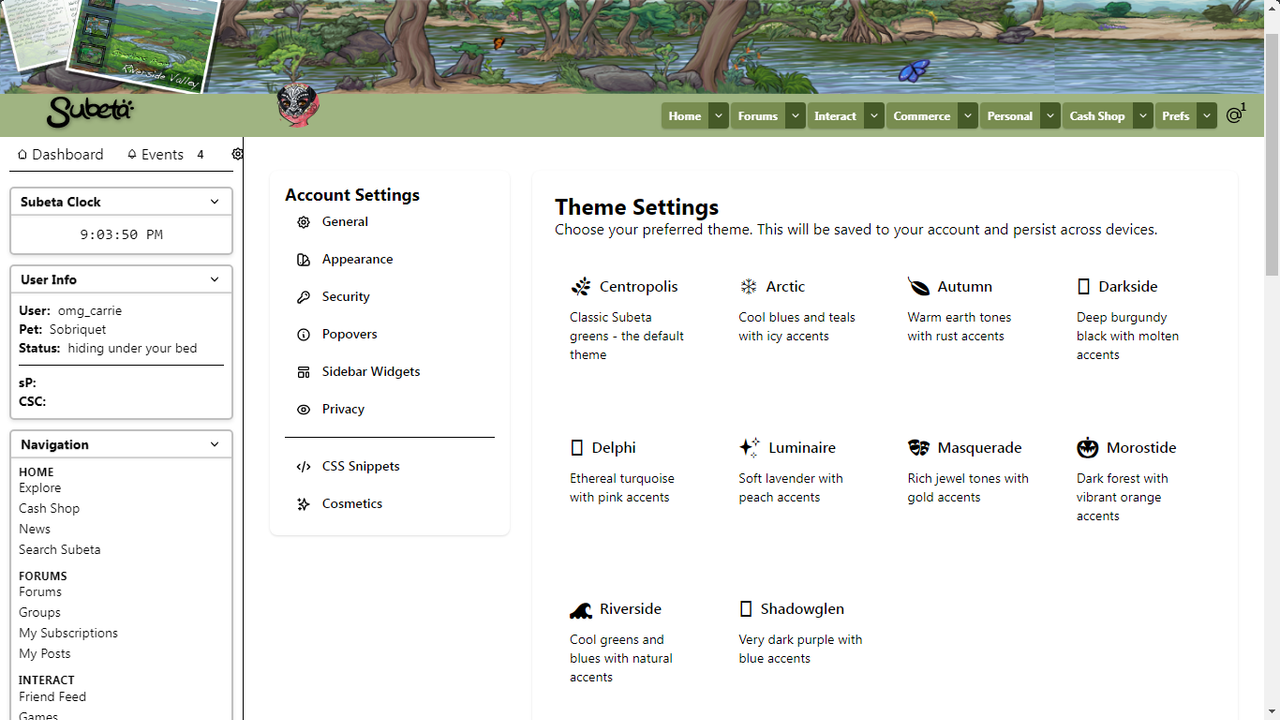Click the Delphi theme icon
This screenshot has height=720, width=1280.
click(576, 448)
